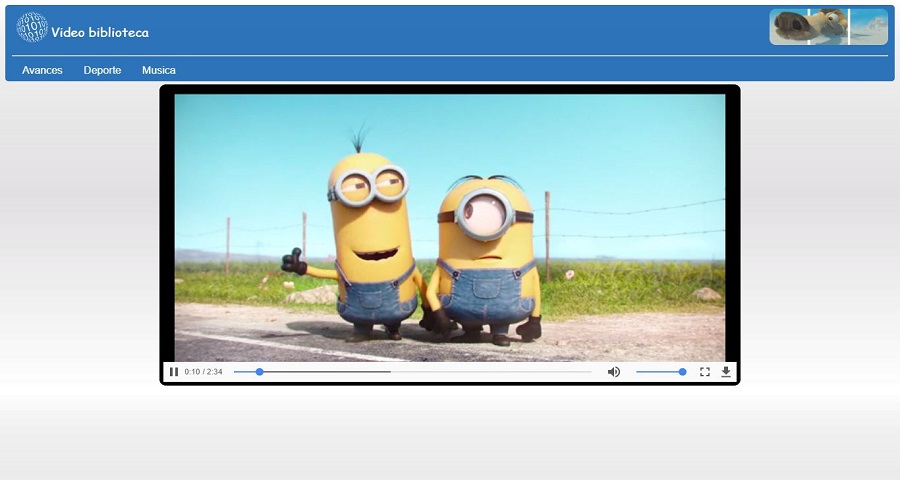The image size is (900, 480).
Task: Open the Deporte menu item
Action: [x=102, y=70]
